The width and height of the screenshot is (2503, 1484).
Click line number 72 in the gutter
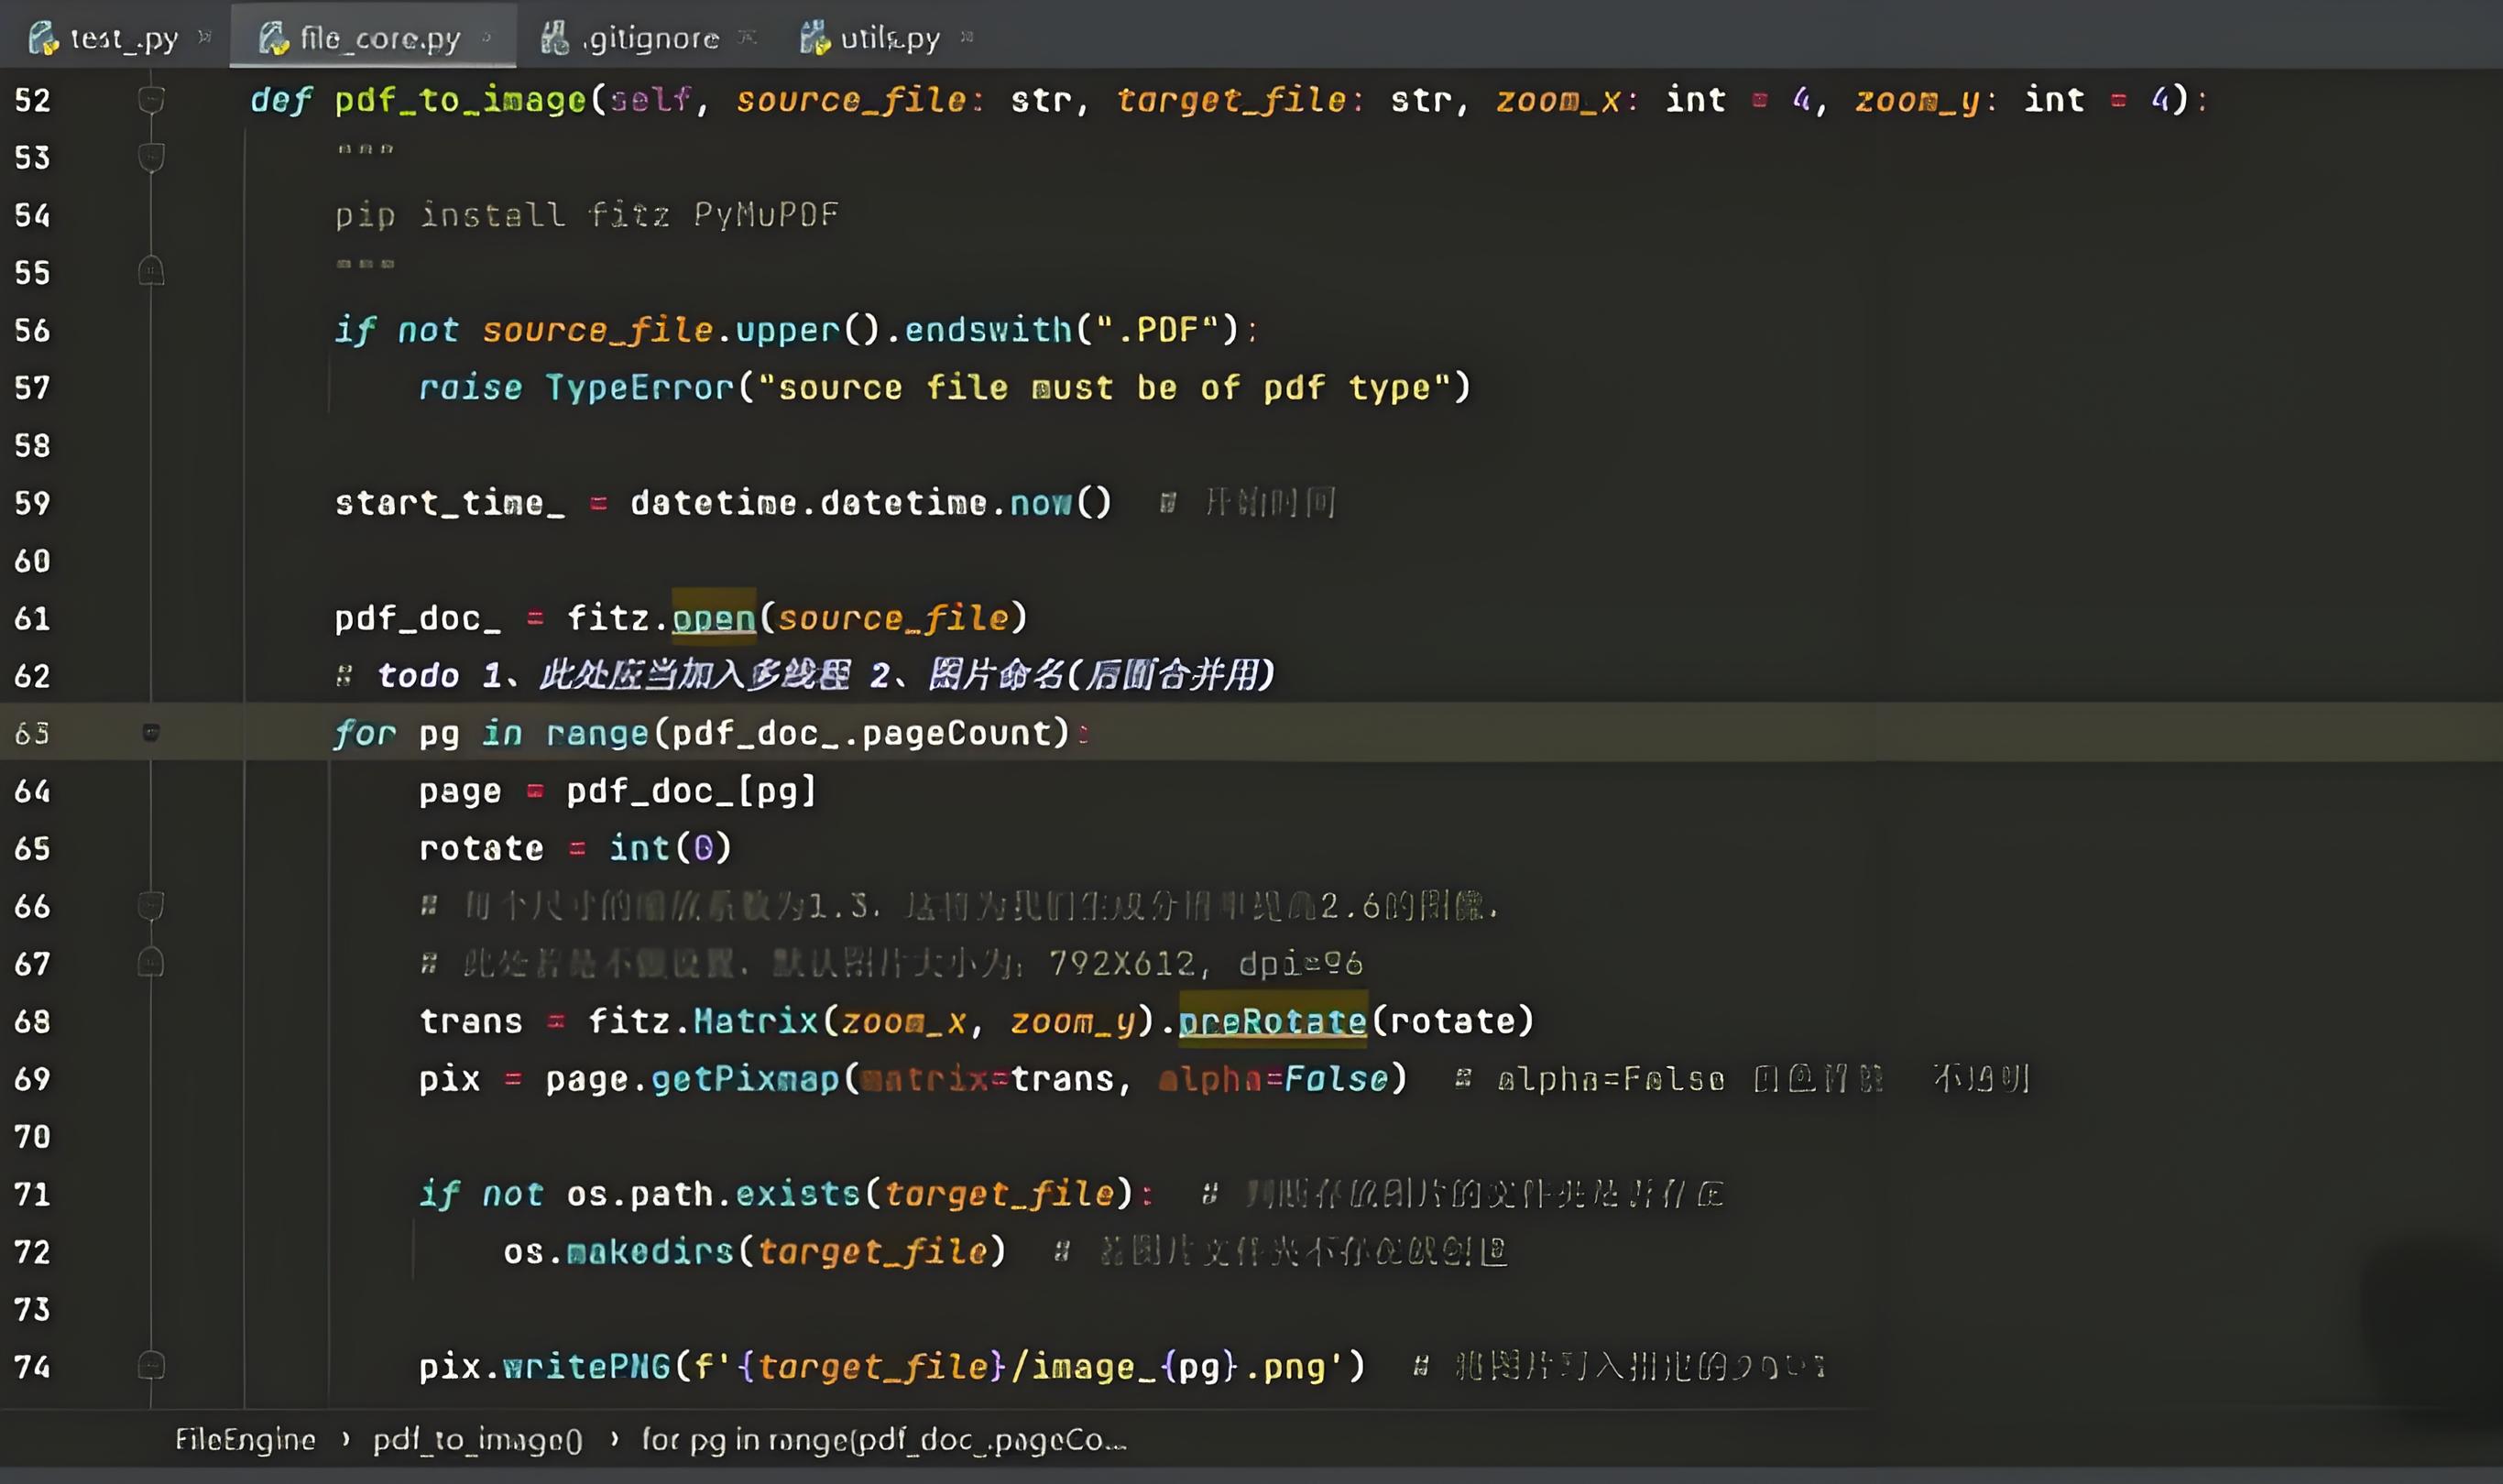point(32,1252)
